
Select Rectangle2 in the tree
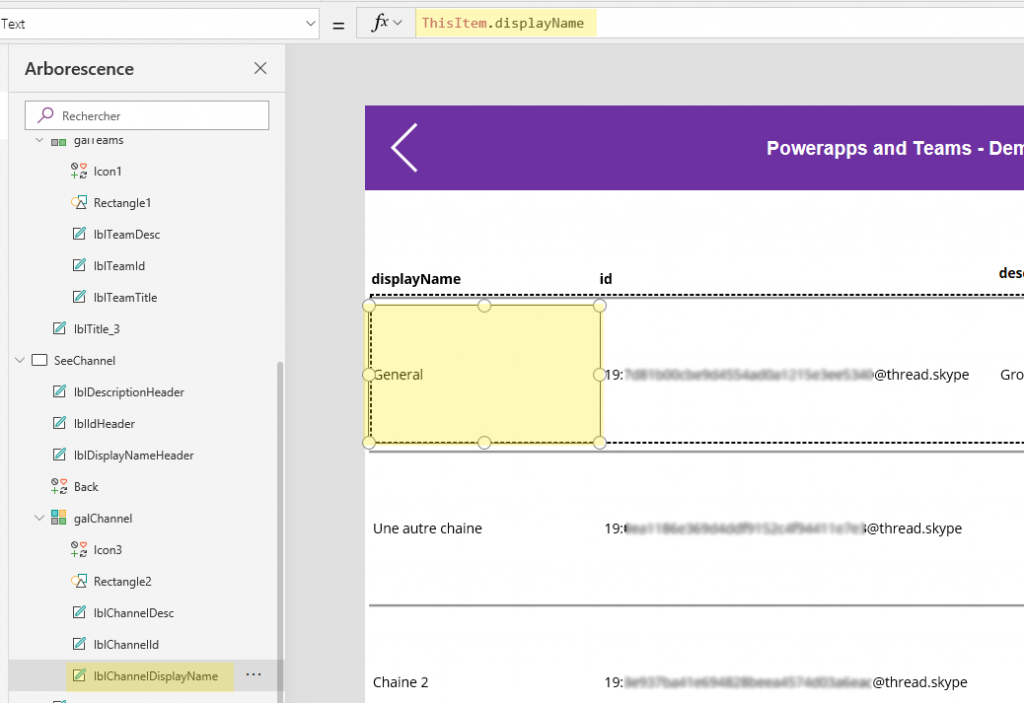[122, 581]
